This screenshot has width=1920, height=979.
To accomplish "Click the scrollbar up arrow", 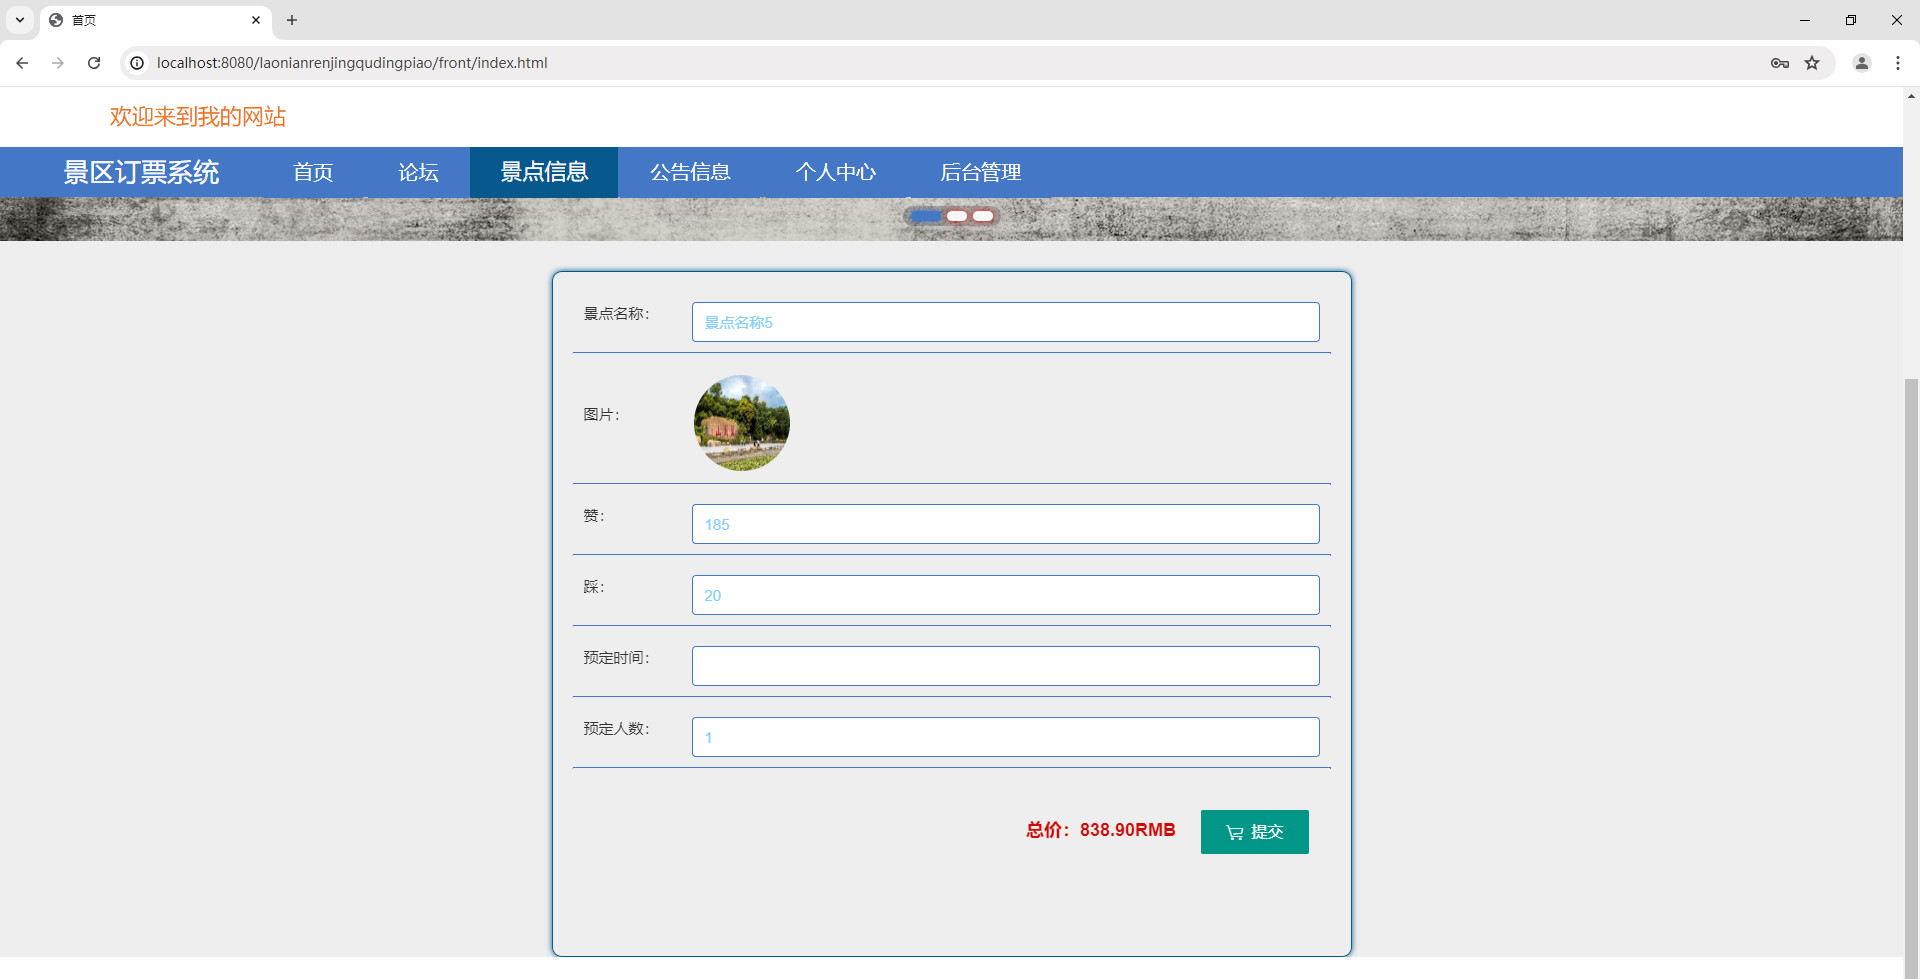I will pos(1911,96).
